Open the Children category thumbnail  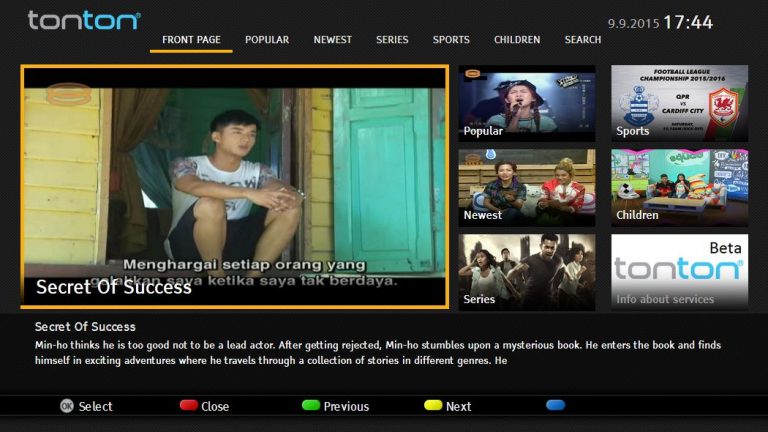coord(679,188)
